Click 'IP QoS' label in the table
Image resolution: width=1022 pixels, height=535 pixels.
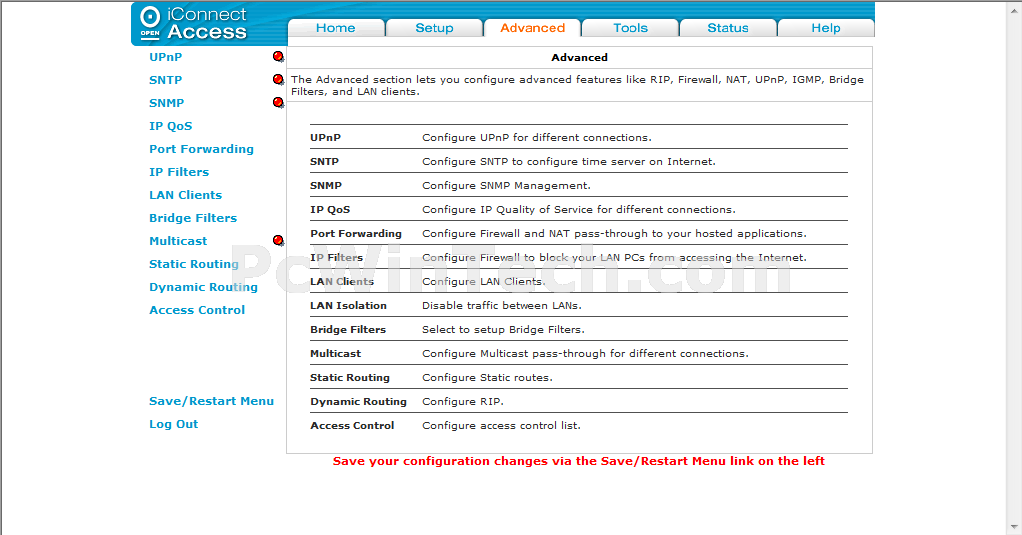[x=330, y=210]
